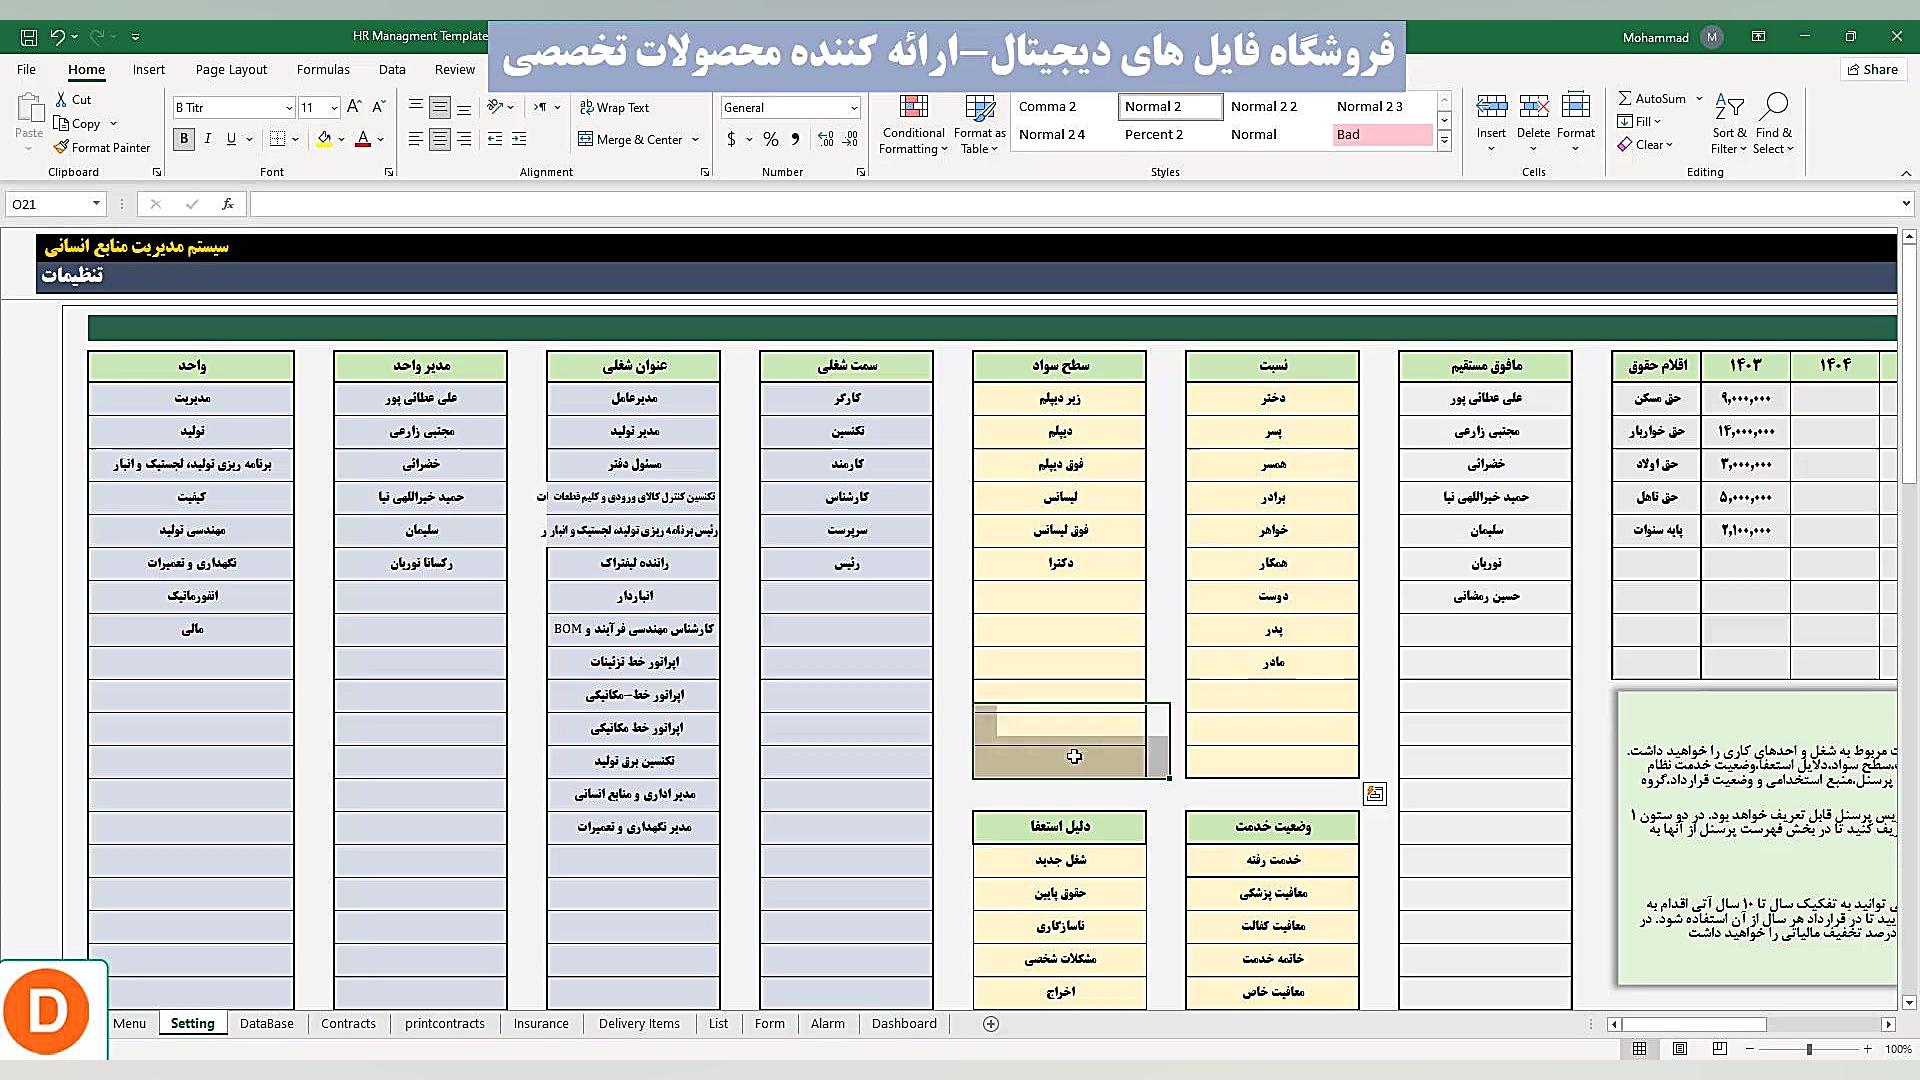The height and width of the screenshot is (1080, 1920).
Task: Open the Formulas ribbon tab
Action: 323,69
